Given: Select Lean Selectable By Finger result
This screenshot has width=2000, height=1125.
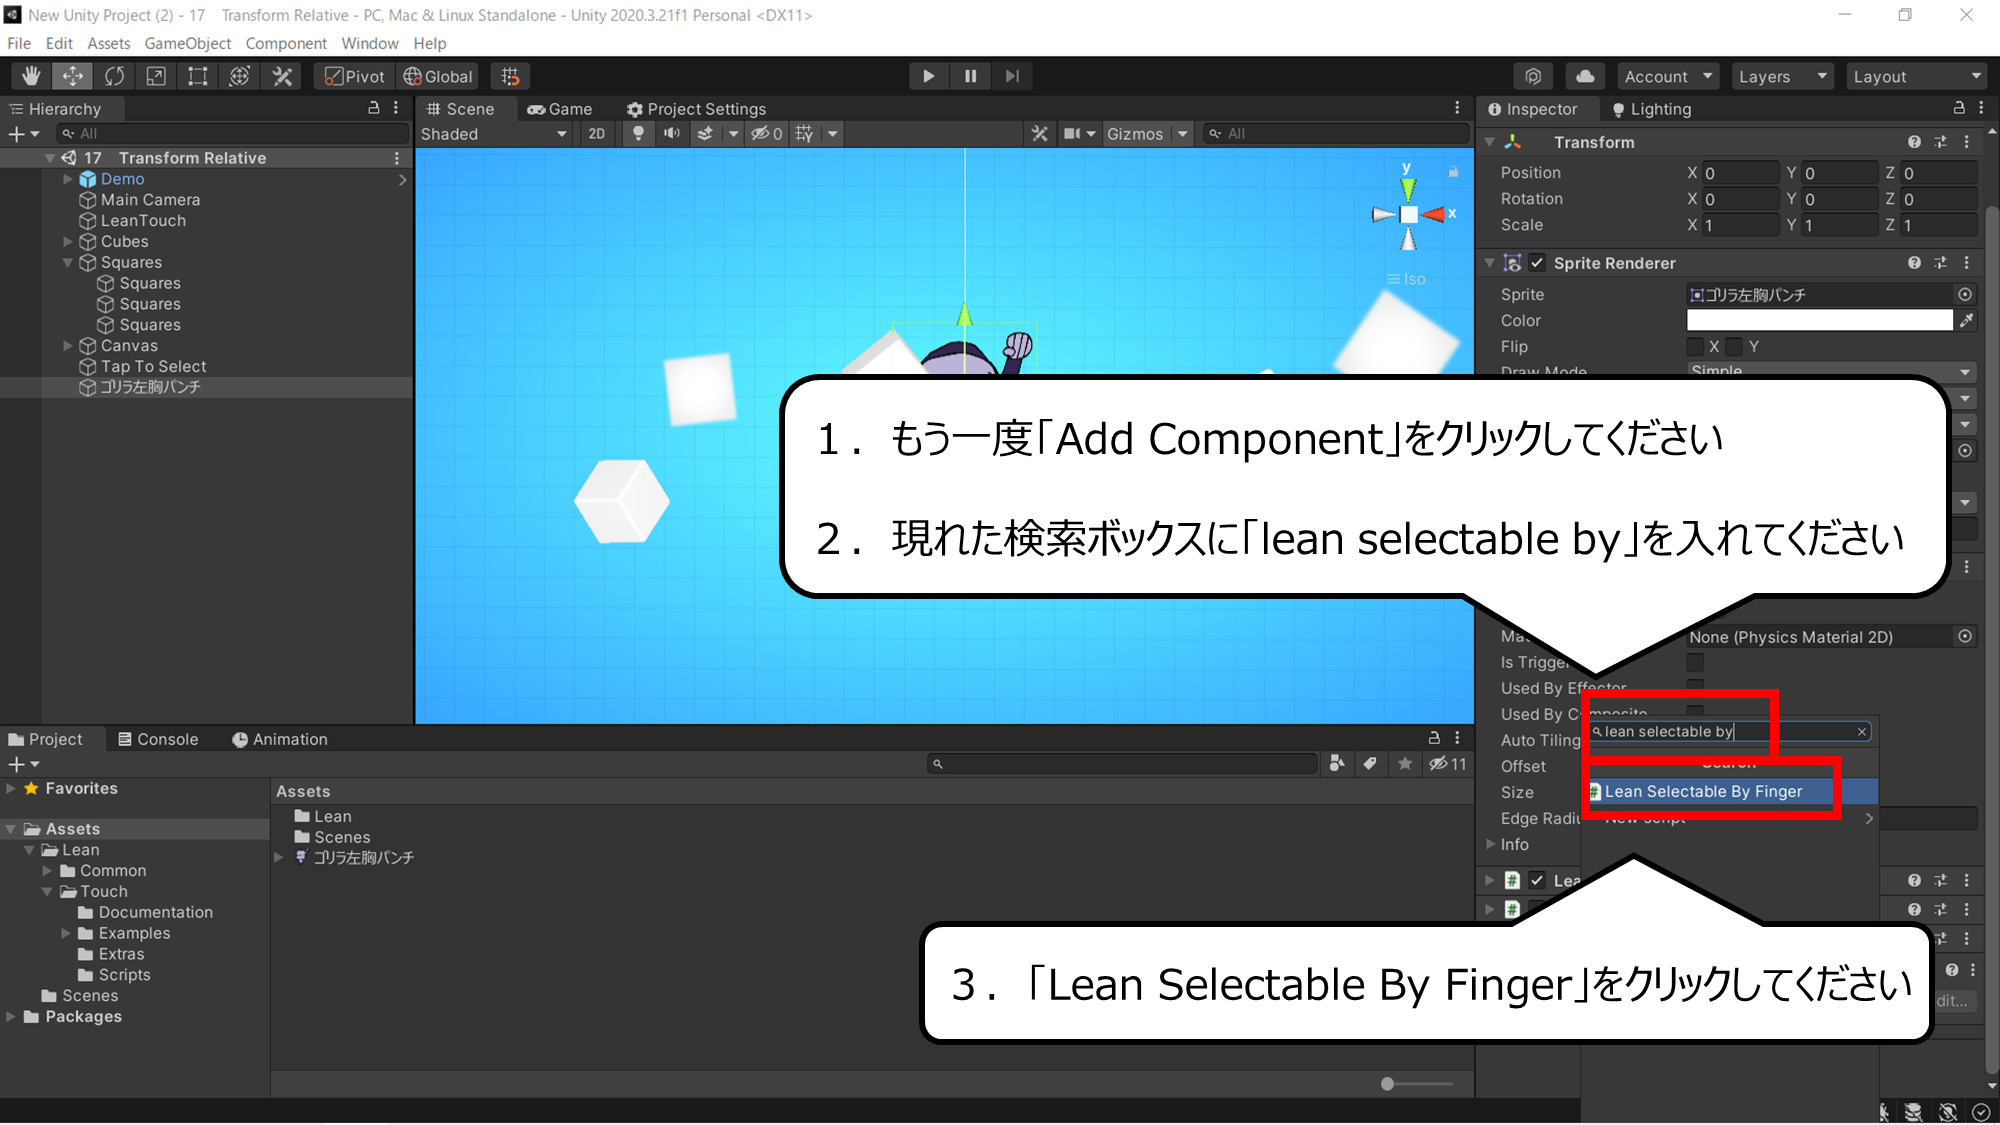Looking at the screenshot, I should click(x=1729, y=791).
